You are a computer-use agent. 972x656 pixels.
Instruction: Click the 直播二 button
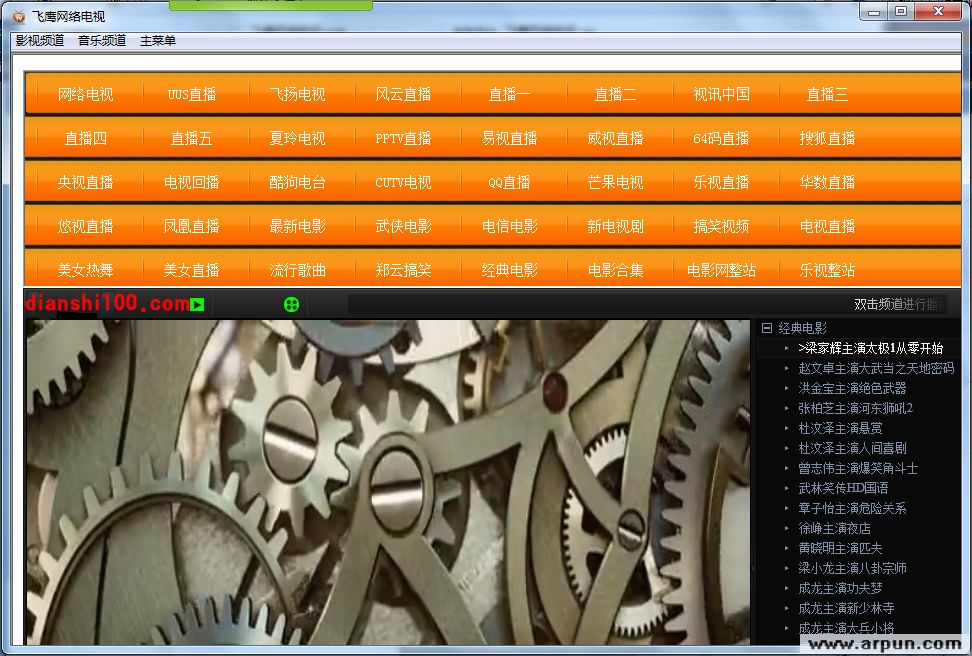[x=616, y=94]
